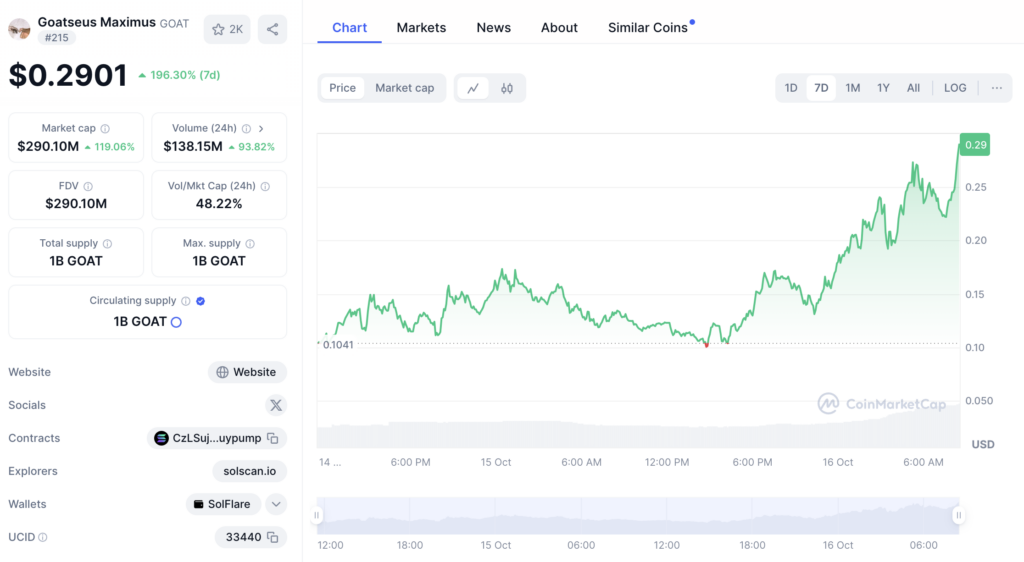Open the Website link button
Image resolution: width=1024 pixels, height=562 pixels.
[x=247, y=372]
